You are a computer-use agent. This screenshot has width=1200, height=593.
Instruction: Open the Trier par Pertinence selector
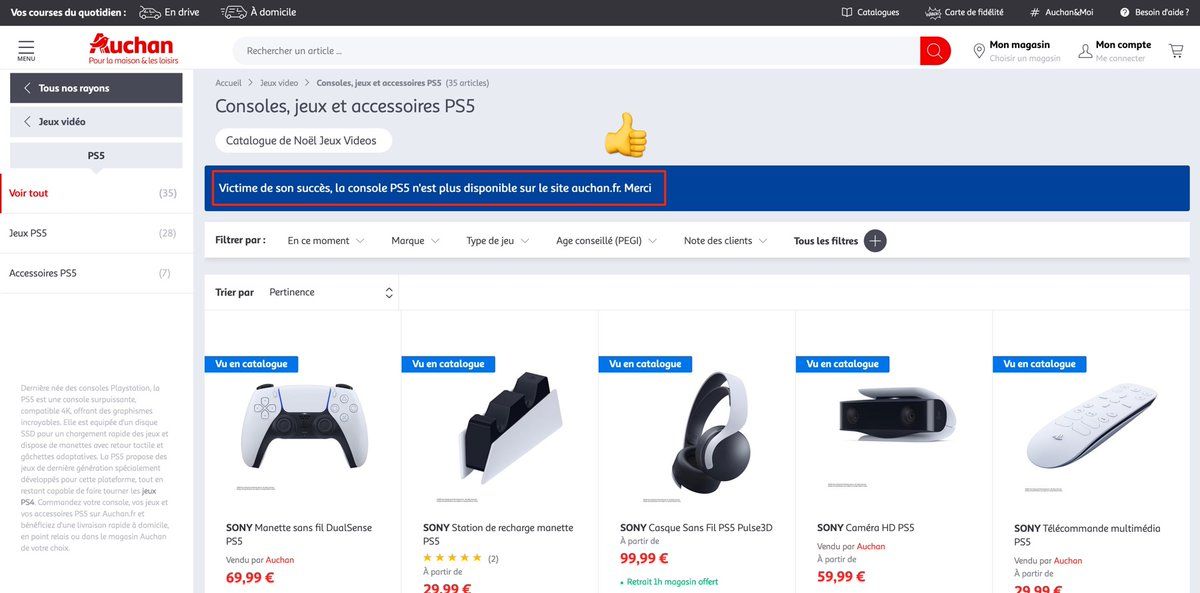point(331,292)
